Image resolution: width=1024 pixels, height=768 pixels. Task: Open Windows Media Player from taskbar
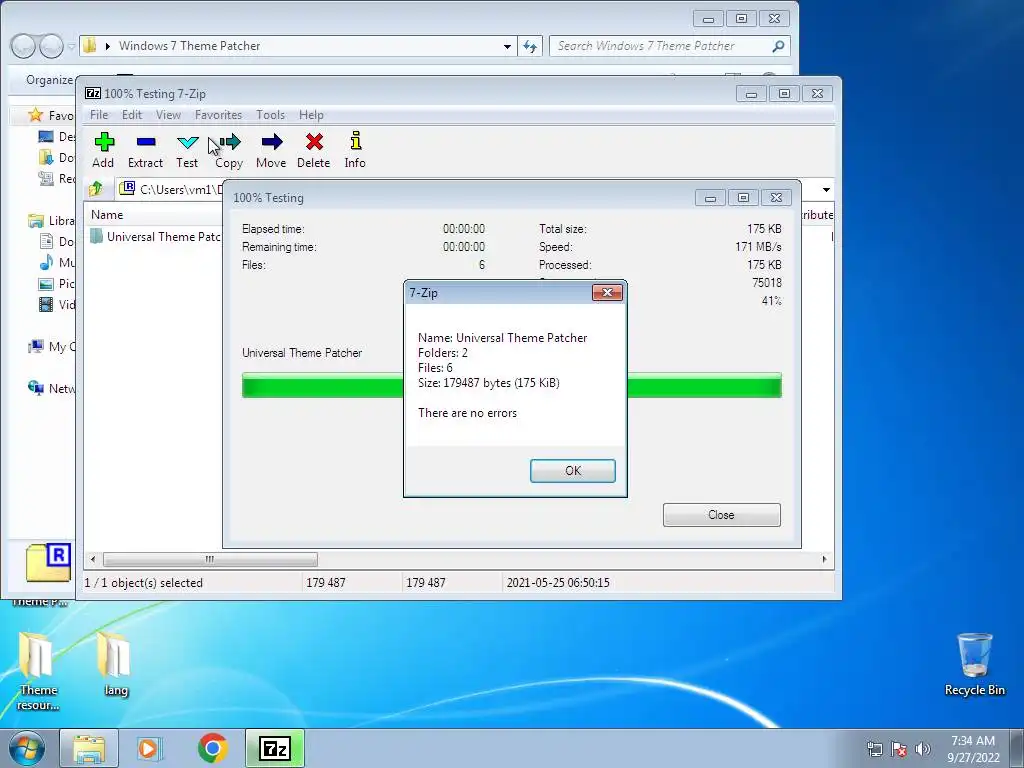tap(149, 748)
